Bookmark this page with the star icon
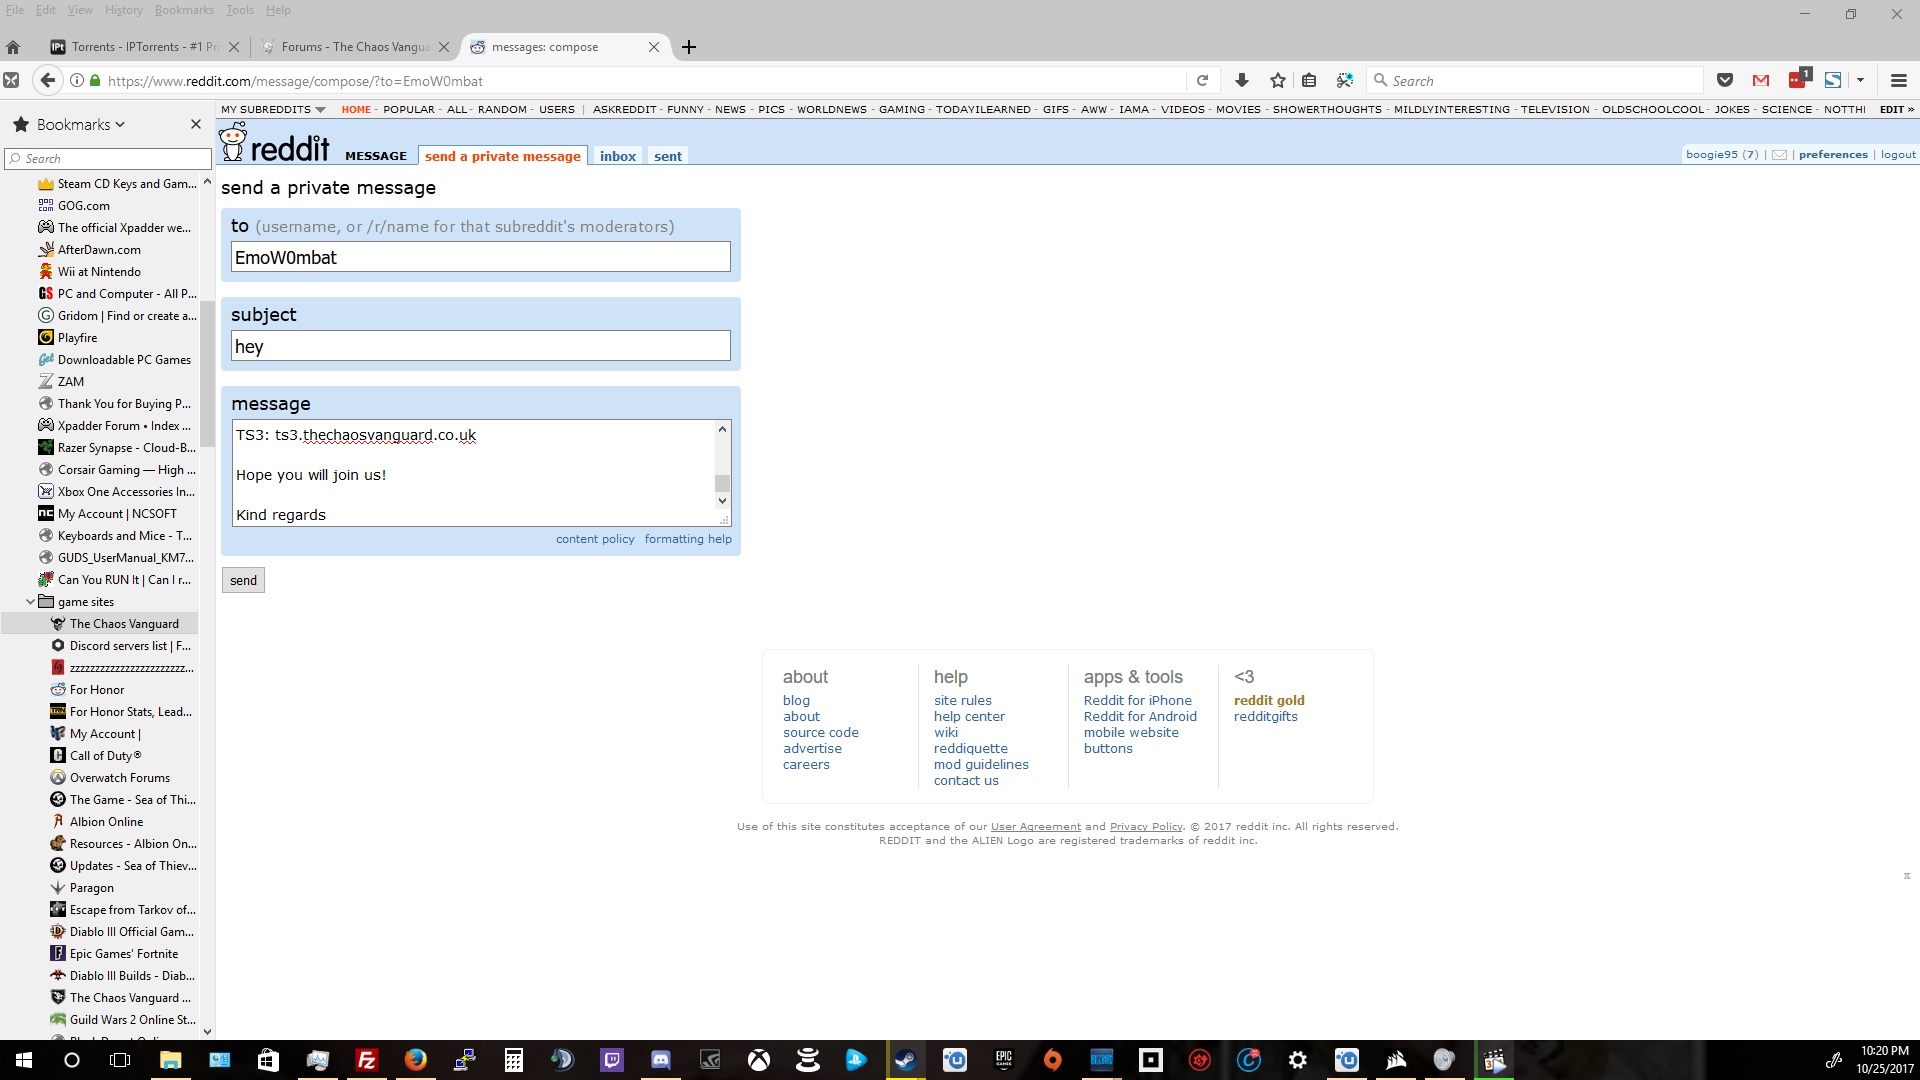1920x1080 pixels. click(1277, 81)
